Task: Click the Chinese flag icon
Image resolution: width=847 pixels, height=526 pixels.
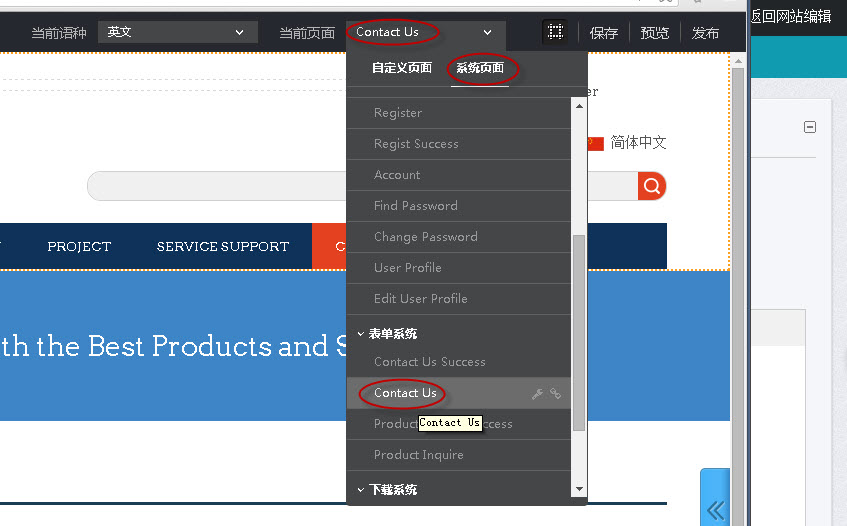Action: tap(595, 143)
